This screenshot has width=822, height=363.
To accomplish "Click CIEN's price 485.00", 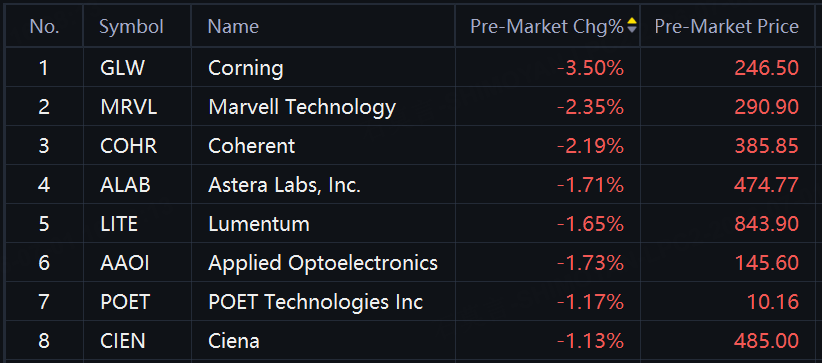I will (x=767, y=341).
